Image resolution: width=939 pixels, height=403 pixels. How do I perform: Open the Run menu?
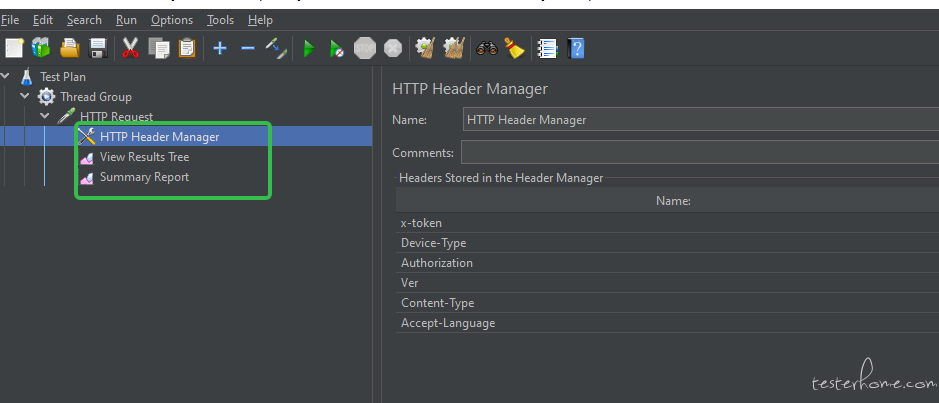coord(126,20)
